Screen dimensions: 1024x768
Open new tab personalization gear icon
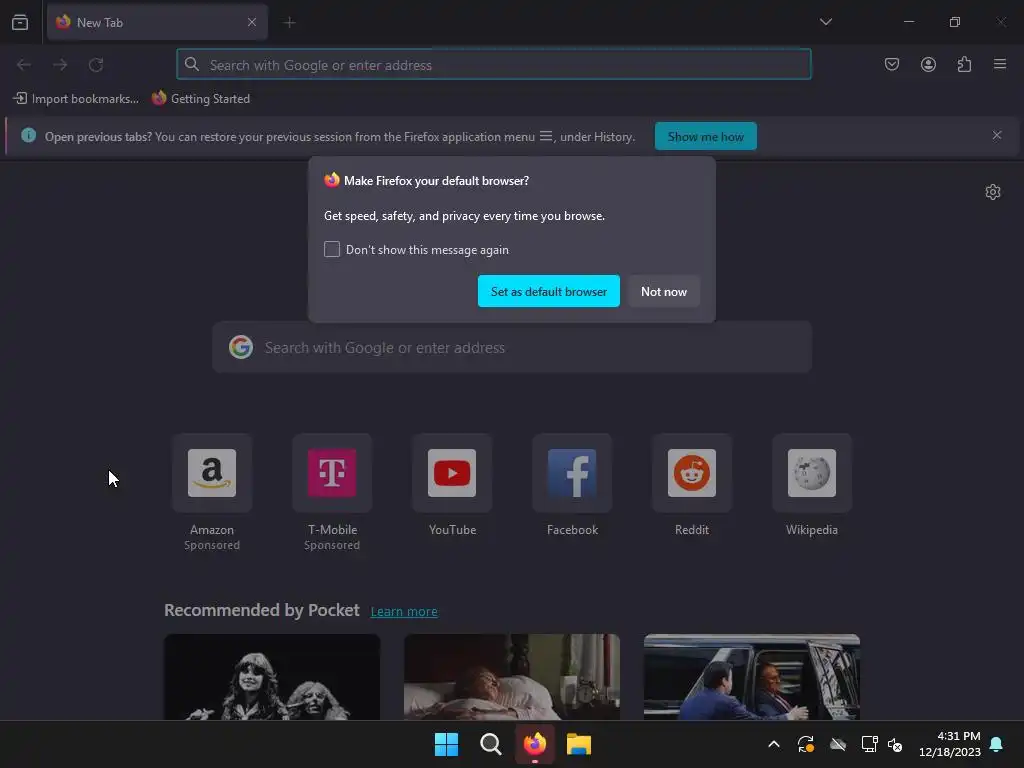point(993,192)
